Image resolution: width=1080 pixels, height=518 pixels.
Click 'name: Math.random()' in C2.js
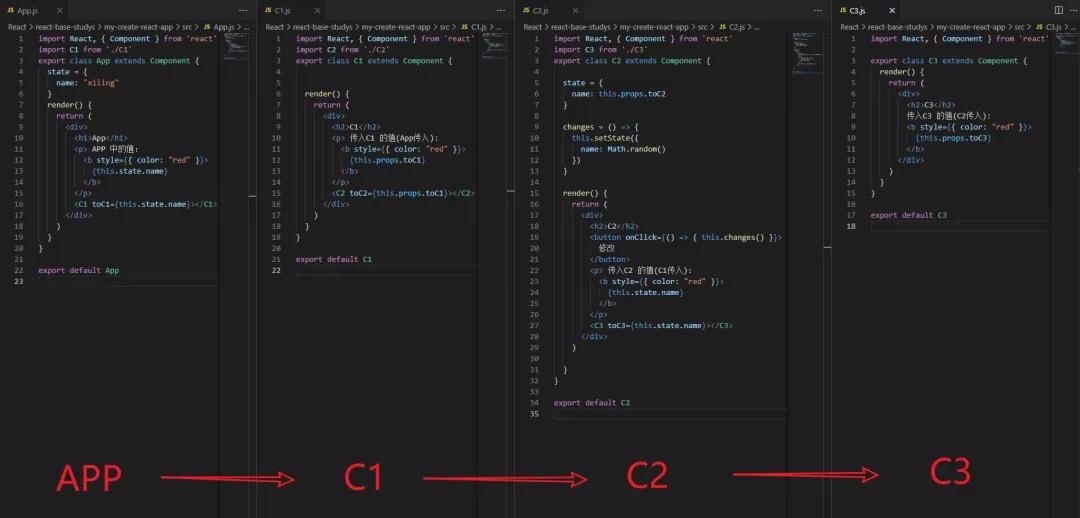click(623, 149)
